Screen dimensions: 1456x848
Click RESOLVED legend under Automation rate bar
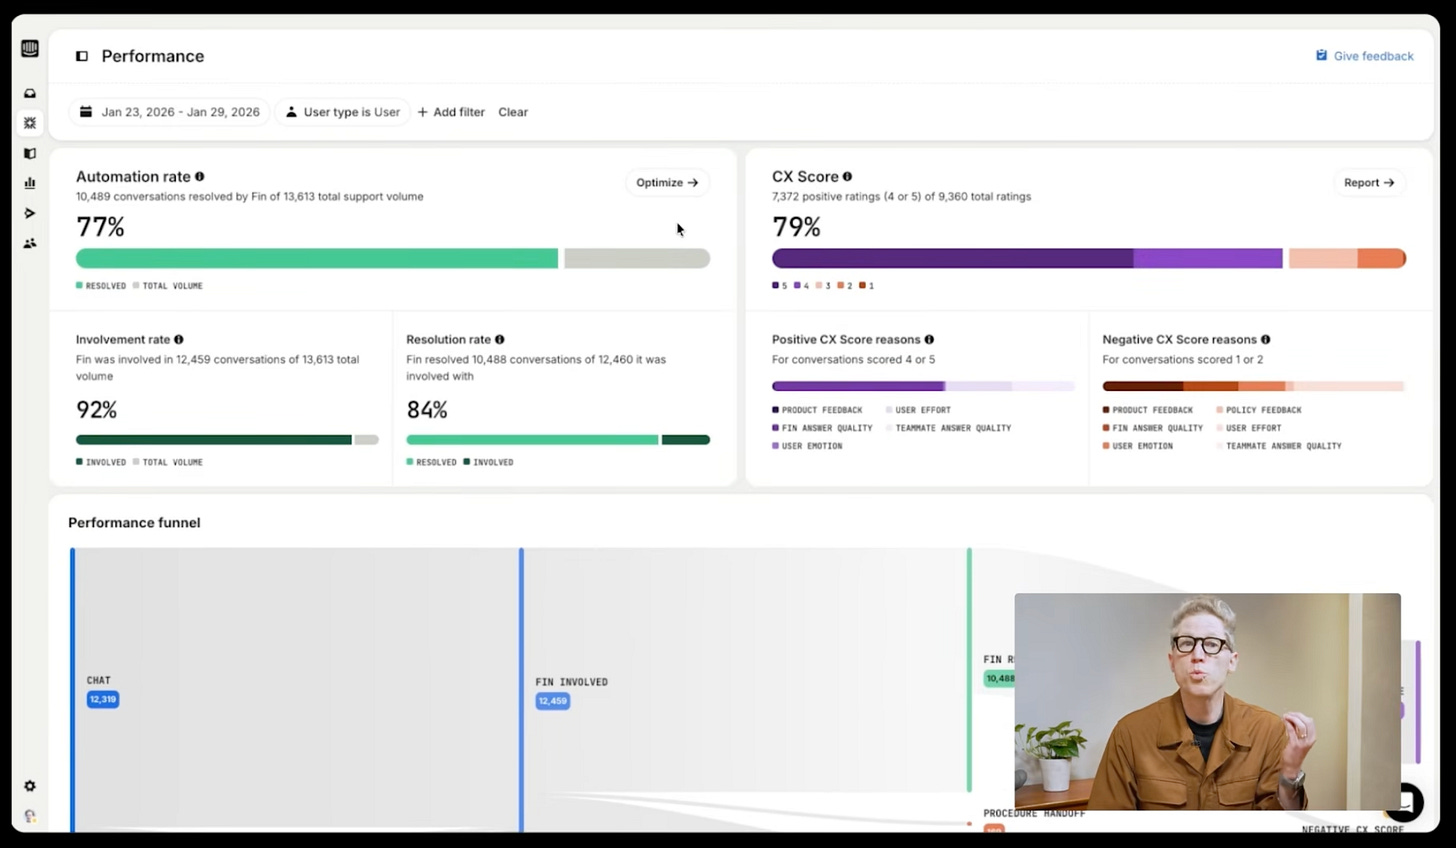click(x=101, y=286)
